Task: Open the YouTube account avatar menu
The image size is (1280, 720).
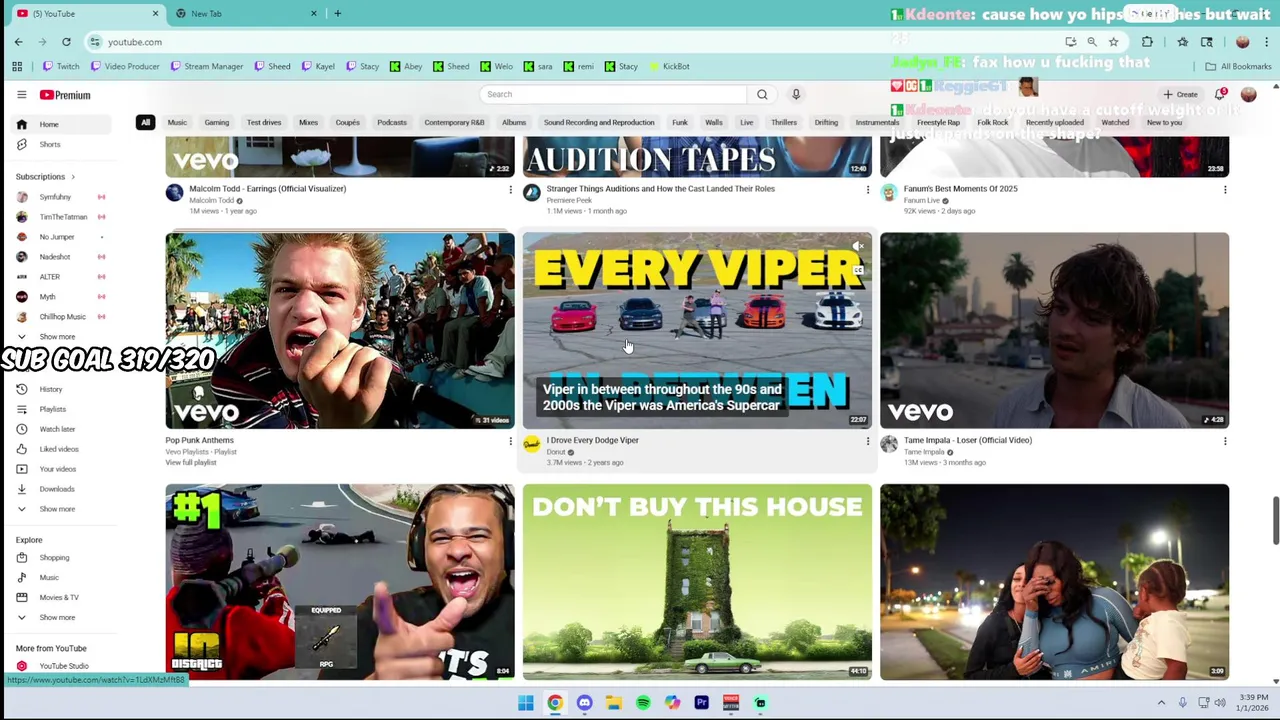Action: [1248, 94]
